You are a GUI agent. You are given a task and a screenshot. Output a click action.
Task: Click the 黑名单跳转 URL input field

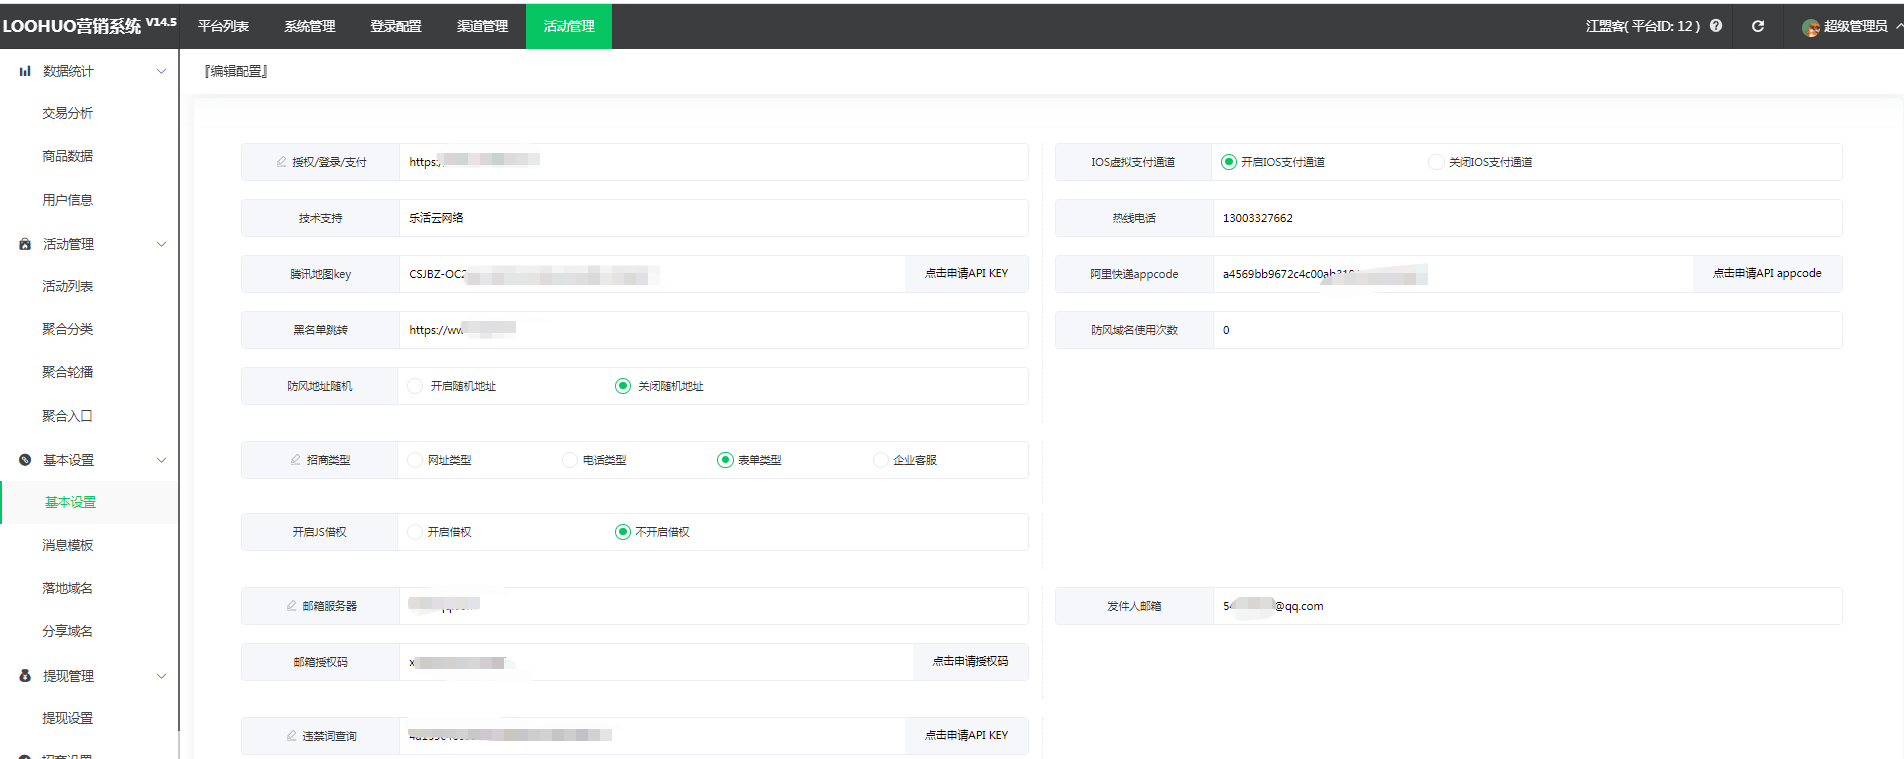click(x=713, y=330)
